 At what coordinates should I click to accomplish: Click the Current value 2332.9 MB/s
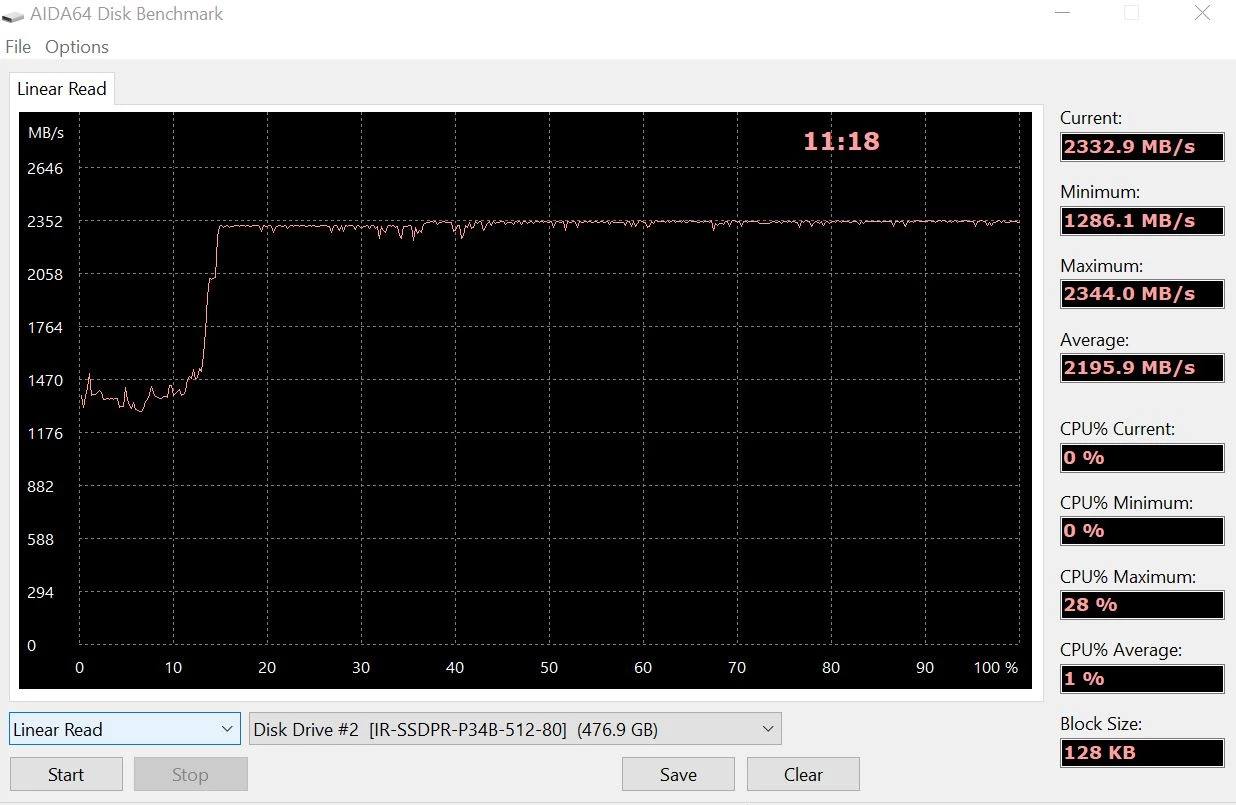coord(1142,147)
